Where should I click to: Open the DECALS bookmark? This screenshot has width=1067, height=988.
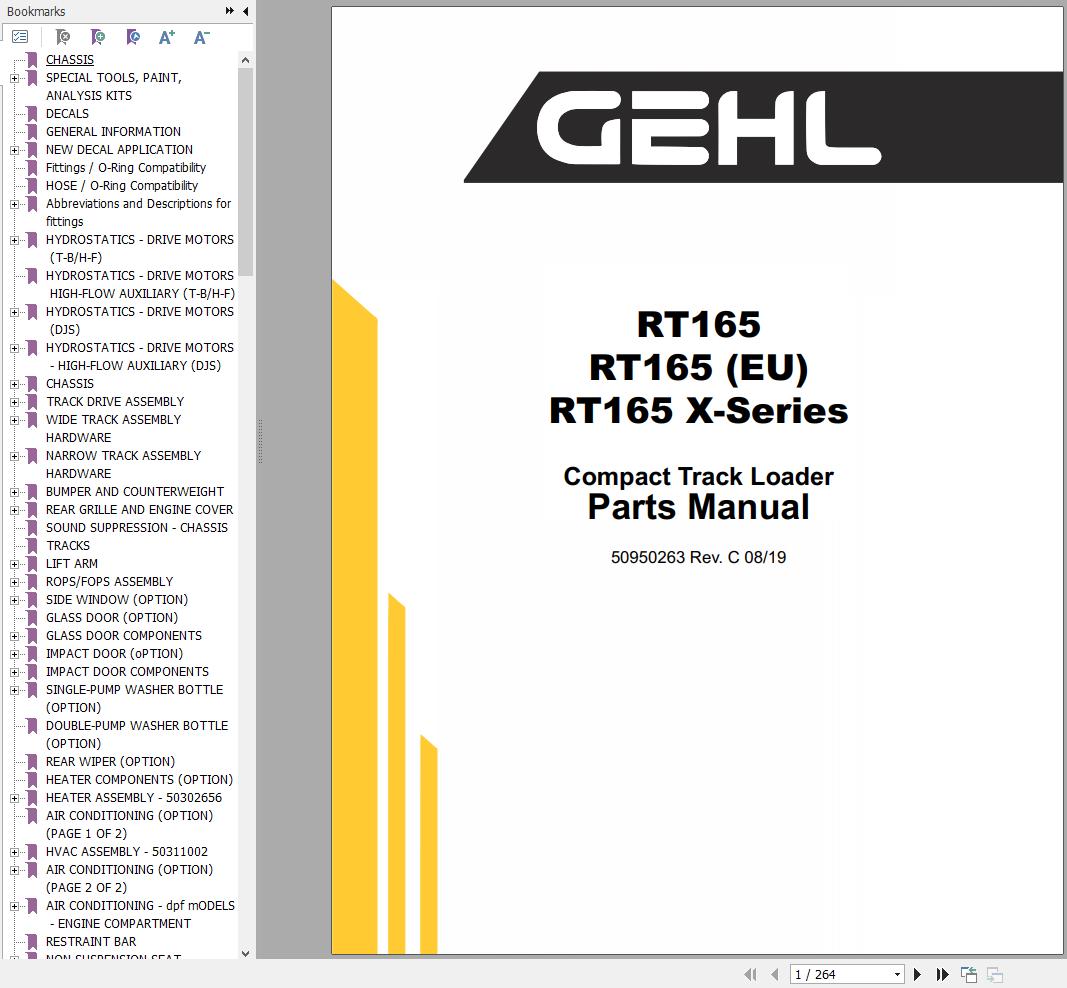(67, 114)
